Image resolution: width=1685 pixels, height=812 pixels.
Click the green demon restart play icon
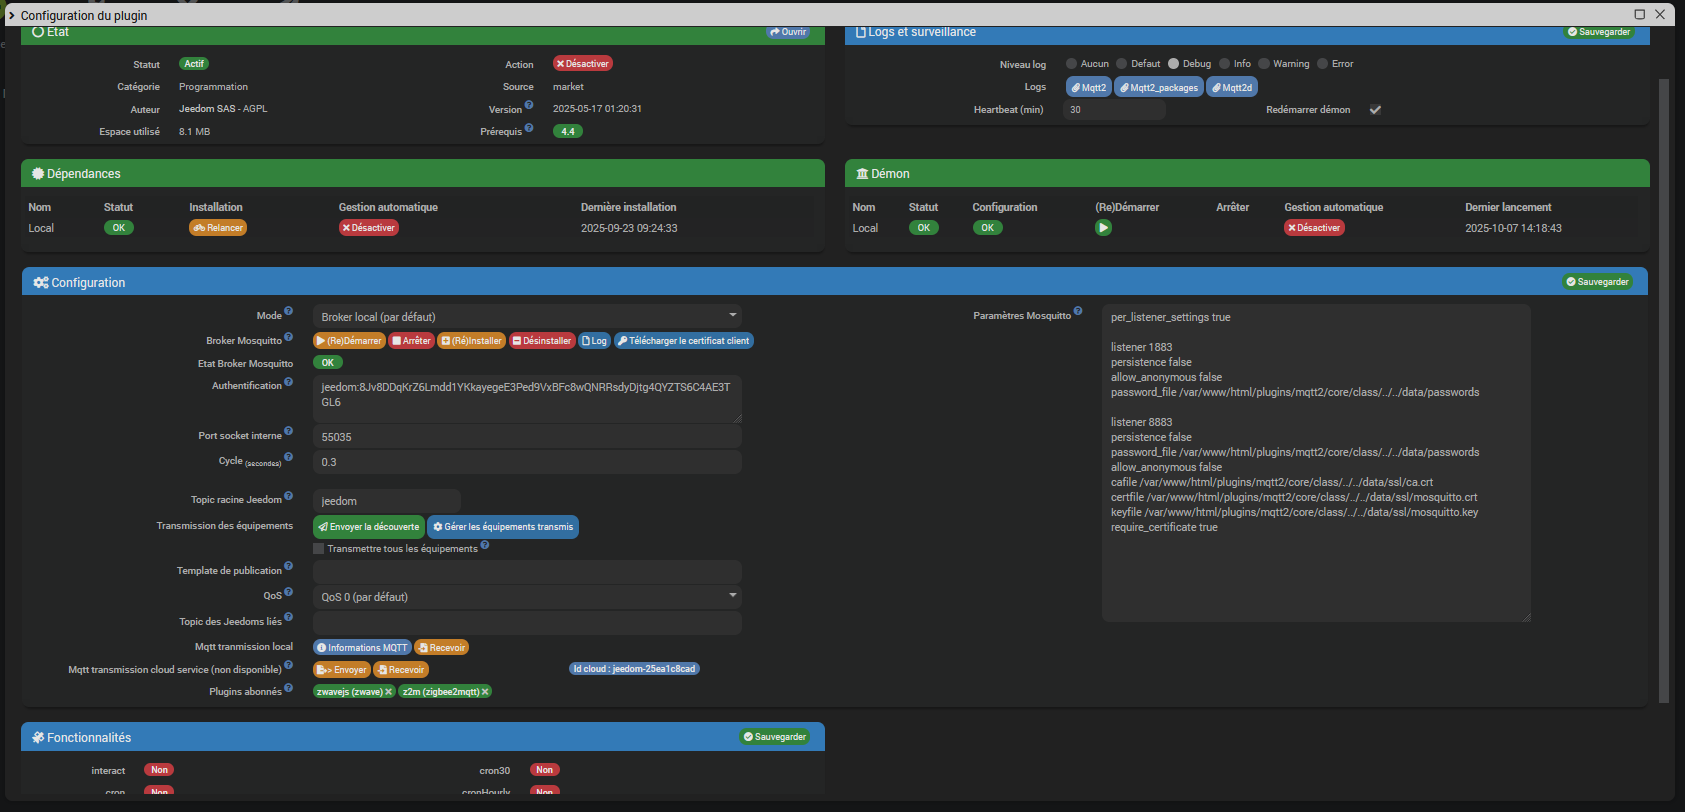[x=1103, y=228]
